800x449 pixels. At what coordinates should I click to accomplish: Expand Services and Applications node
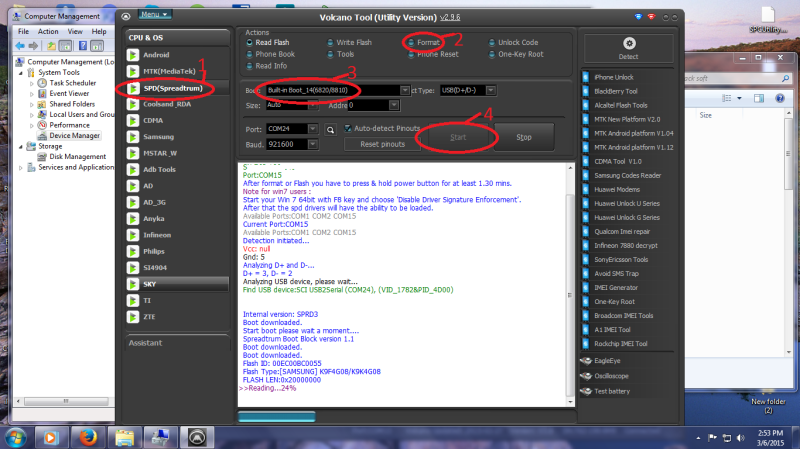(21, 167)
